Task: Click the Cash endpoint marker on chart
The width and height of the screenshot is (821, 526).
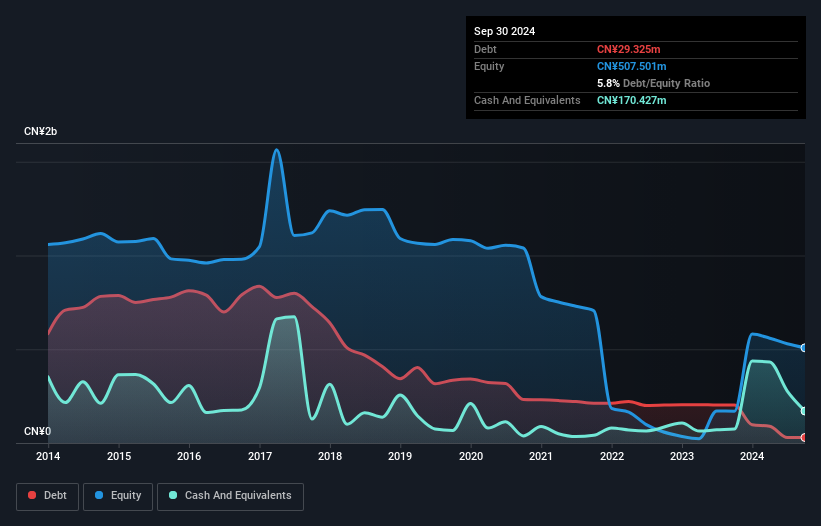Action: point(804,411)
